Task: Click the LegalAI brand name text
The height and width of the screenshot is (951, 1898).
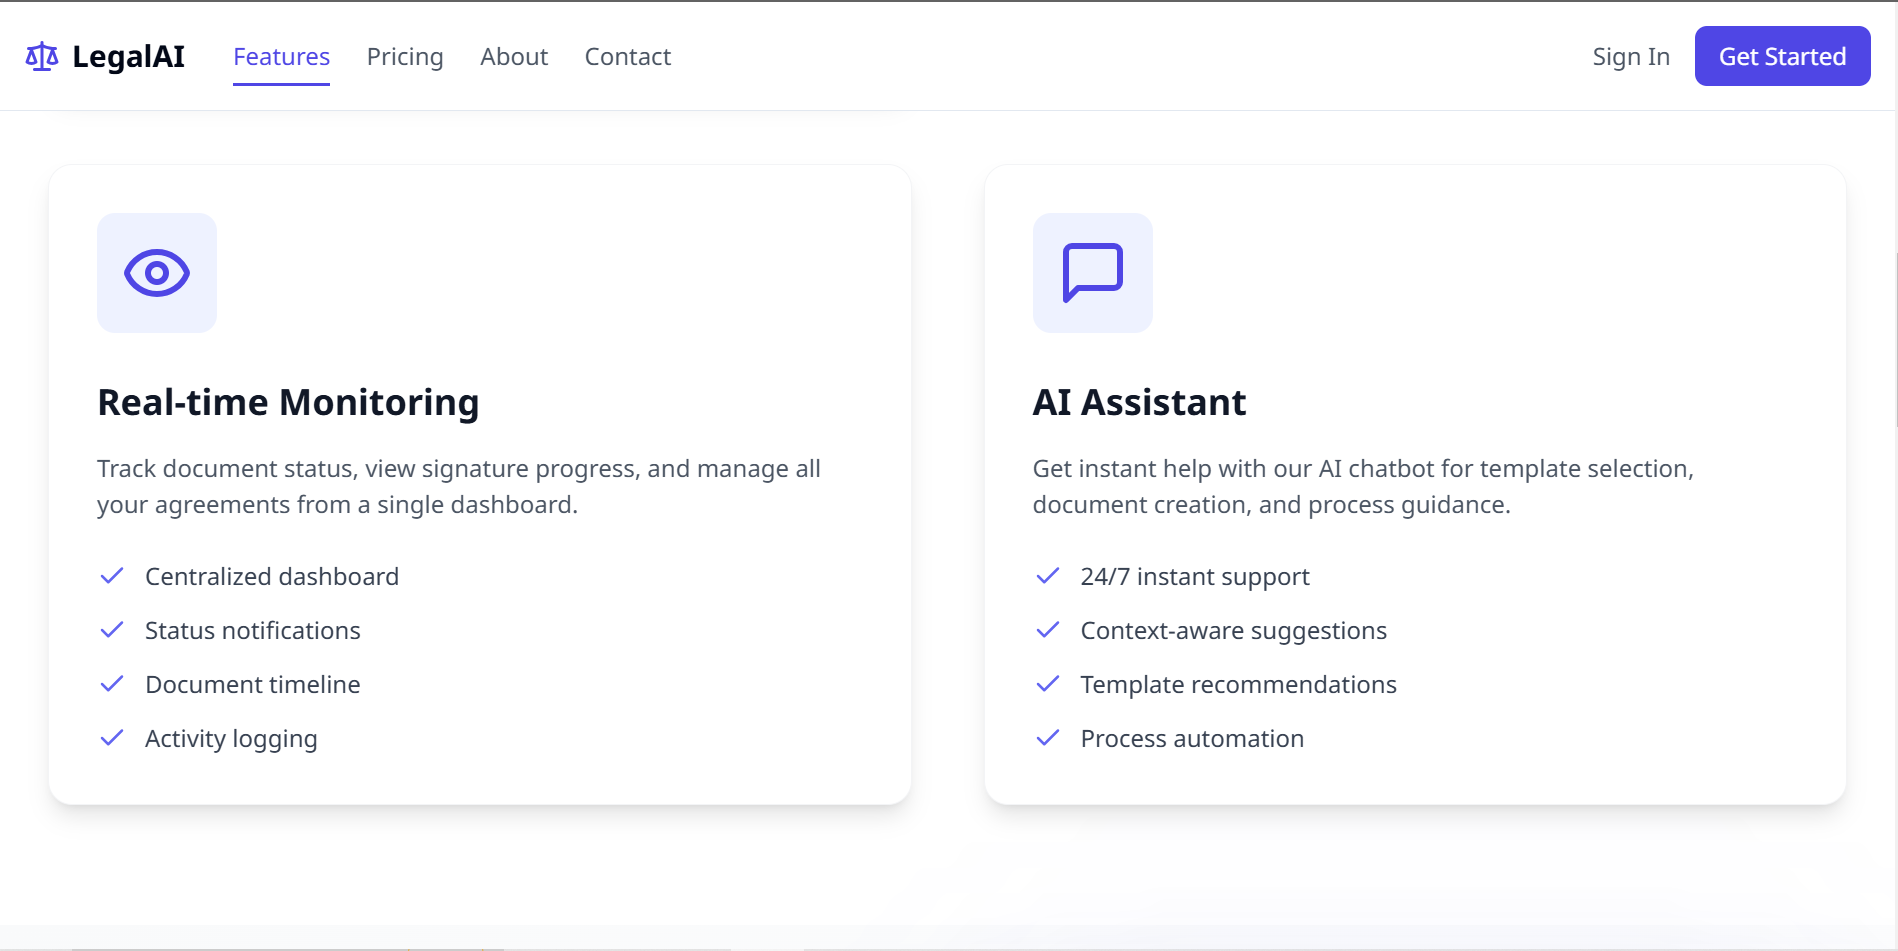Action: [129, 57]
